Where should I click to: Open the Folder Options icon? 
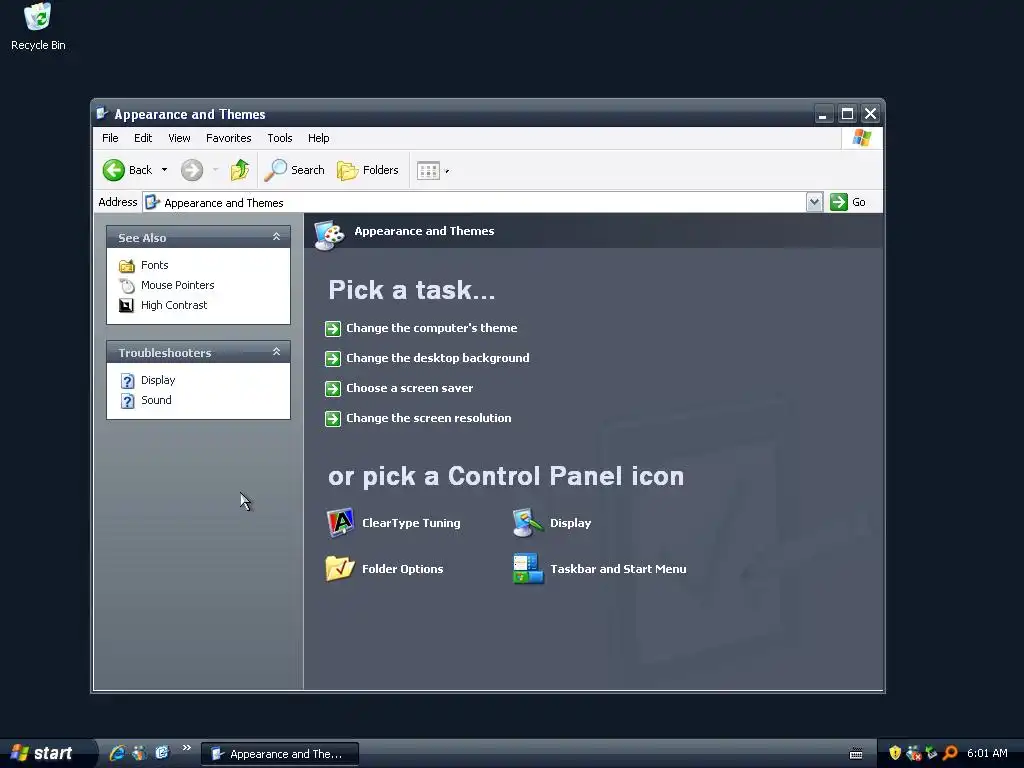pyautogui.click(x=340, y=568)
